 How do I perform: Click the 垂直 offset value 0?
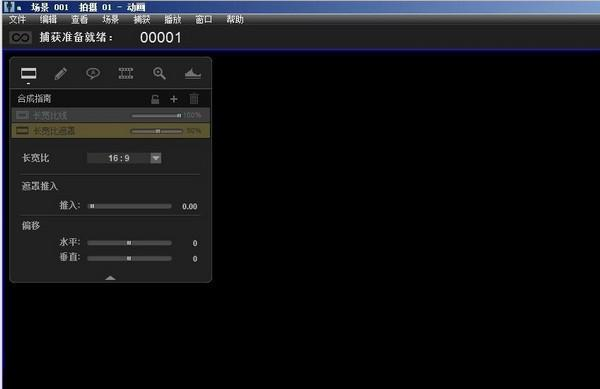click(x=195, y=259)
